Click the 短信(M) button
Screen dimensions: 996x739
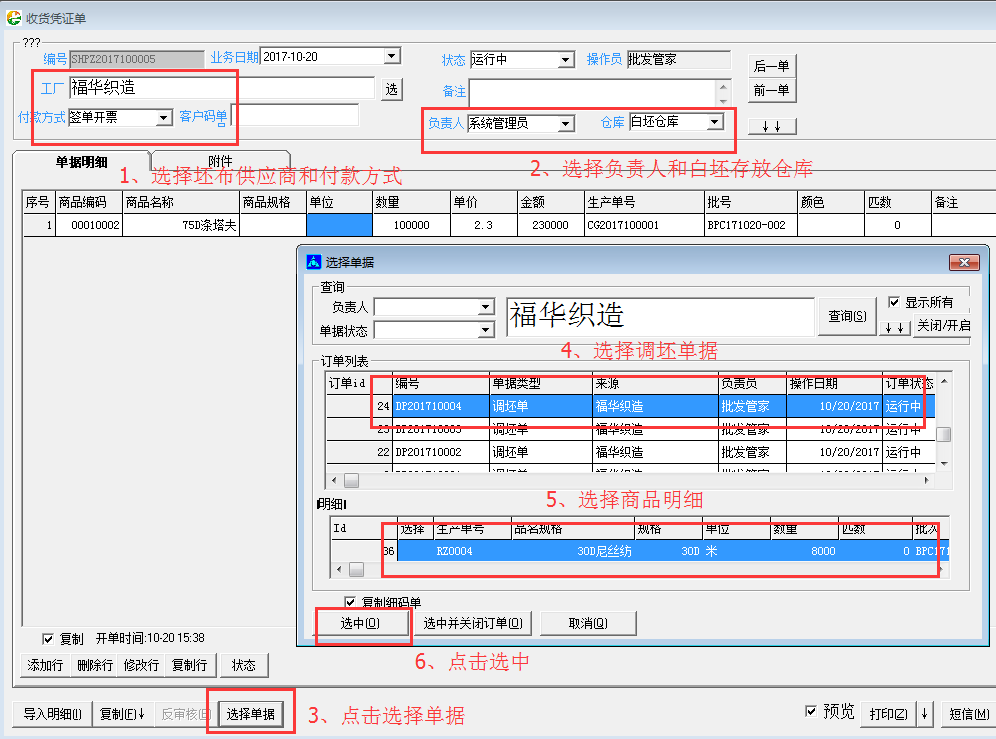pos(969,714)
